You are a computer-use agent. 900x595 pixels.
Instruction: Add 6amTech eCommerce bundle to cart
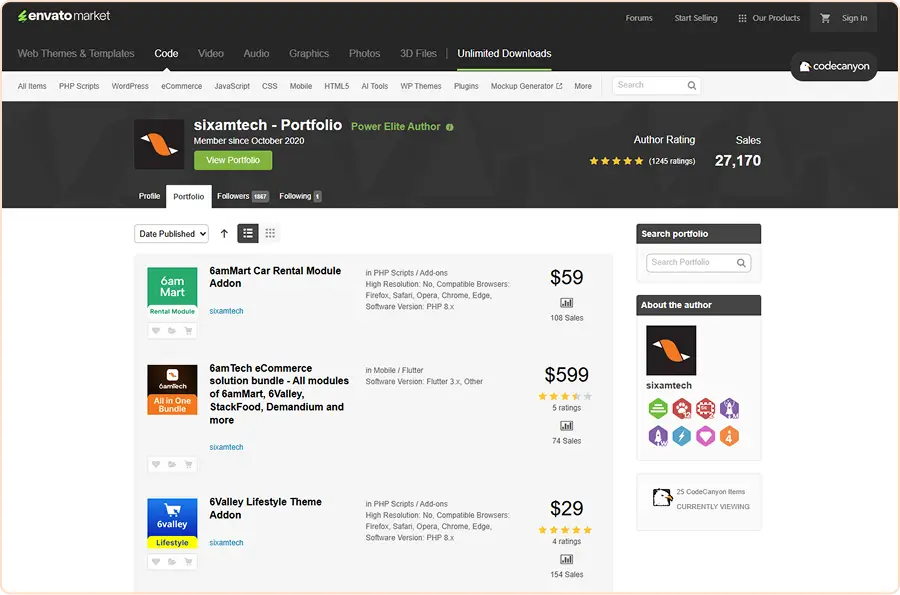pyautogui.click(x=188, y=464)
